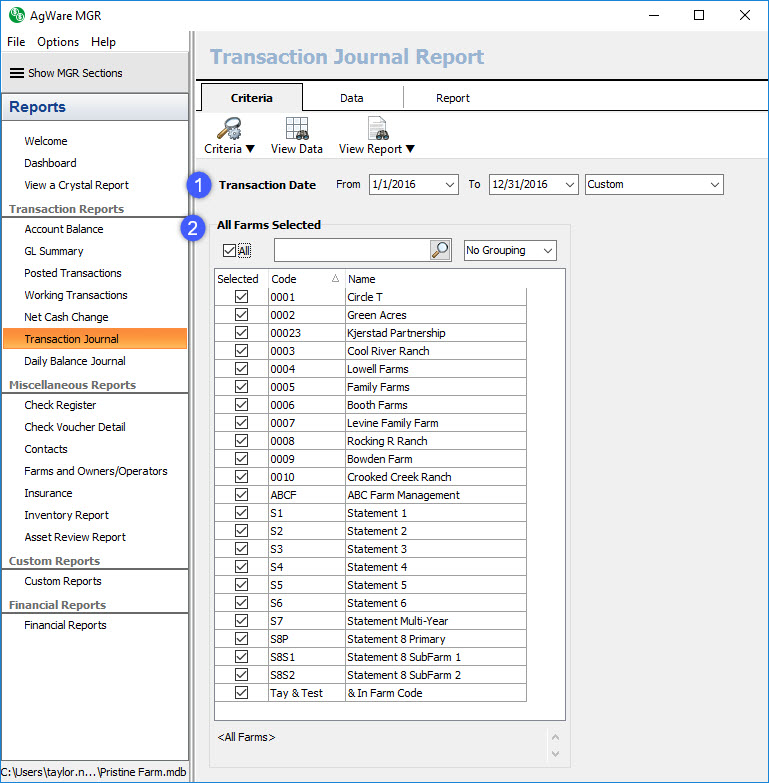Open the Posted Transactions report
The height and width of the screenshot is (783, 769).
pyautogui.click(x=73, y=273)
